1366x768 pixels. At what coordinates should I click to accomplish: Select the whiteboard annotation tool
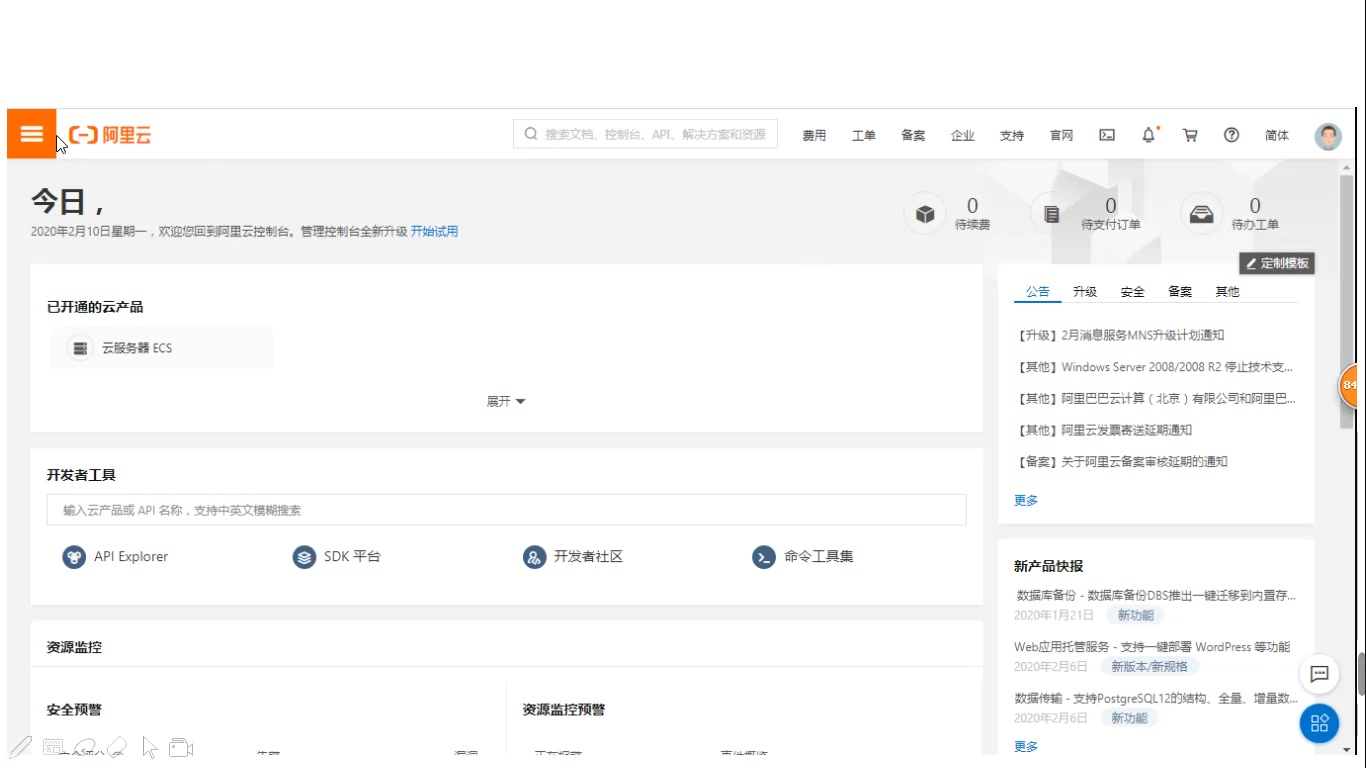coord(53,746)
